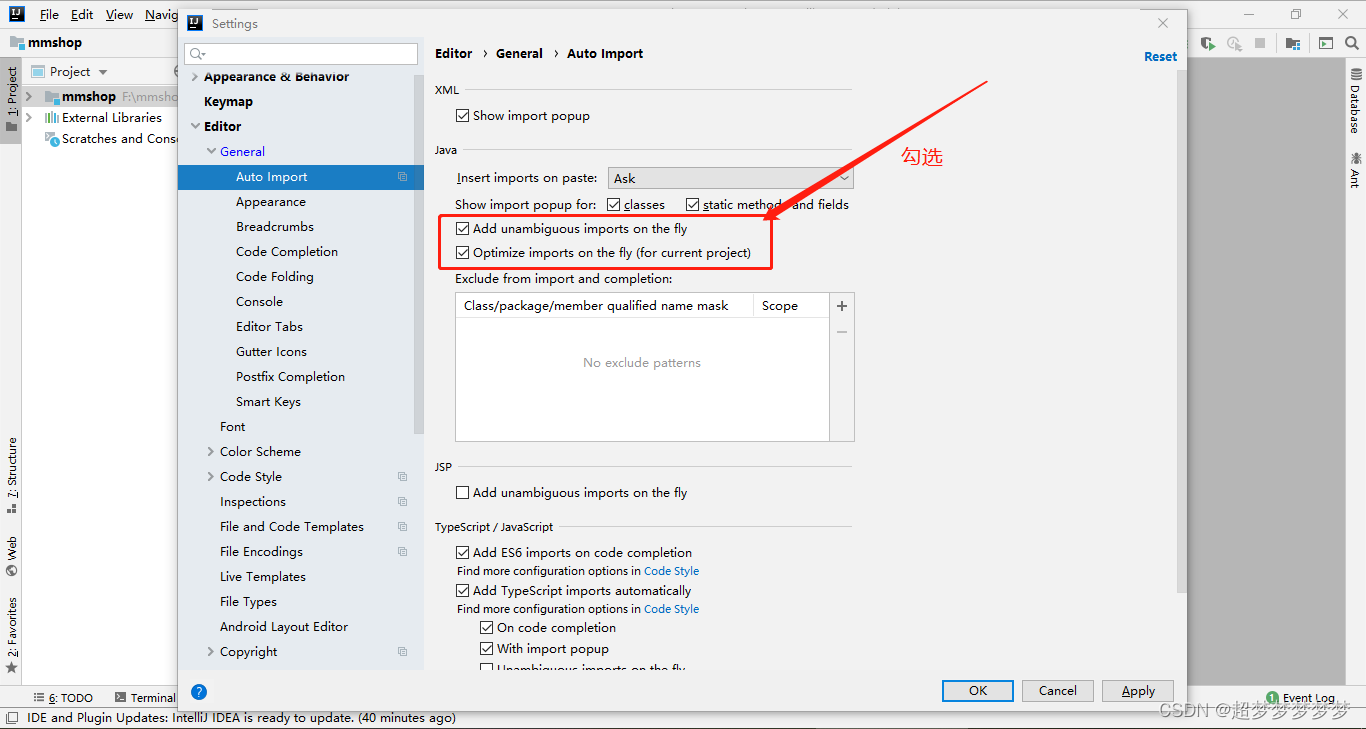Click project-level icon beside File Encodings
The width and height of the screenshot is (1366, 729).
[402, 552]
